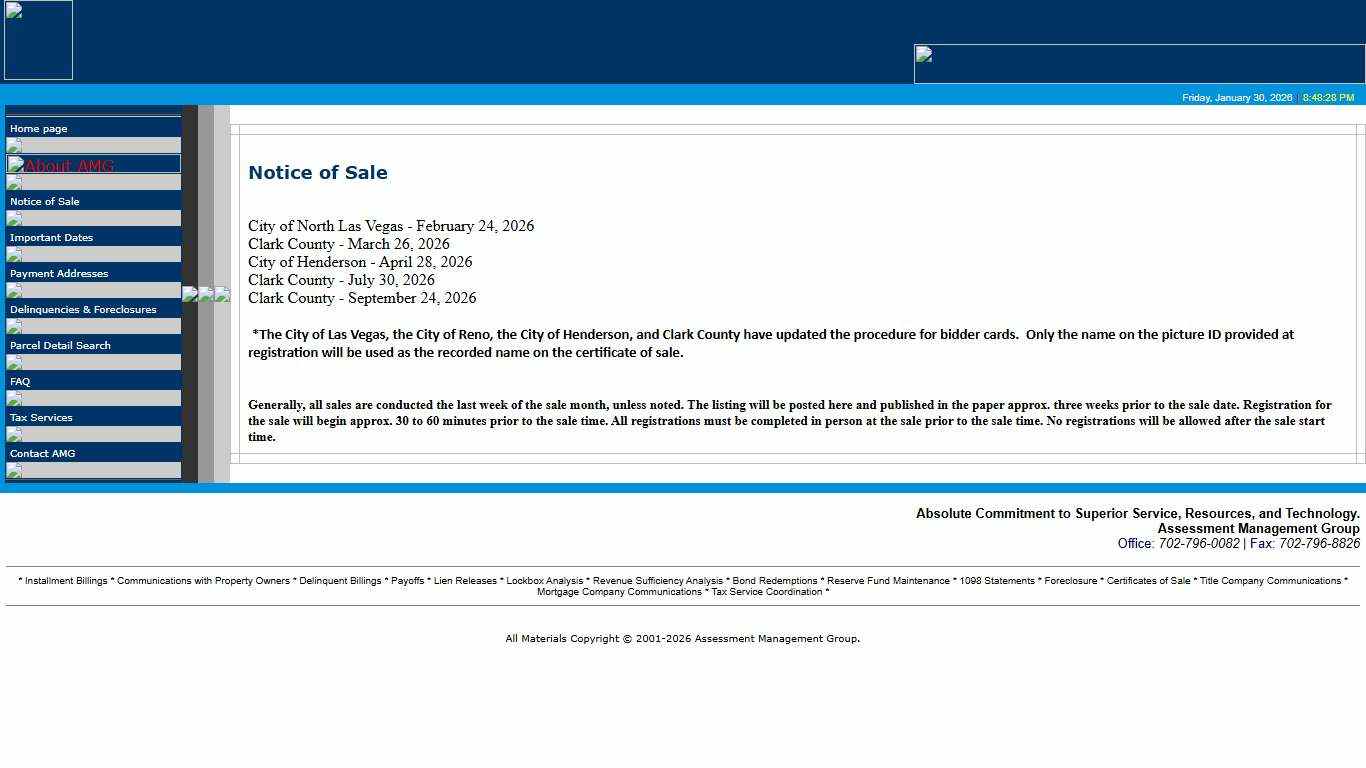This screenshot has height=768, width=1366.
Task: Click the broken banner image at top right
Action: pyautogui.click(x=1139, y=63)
